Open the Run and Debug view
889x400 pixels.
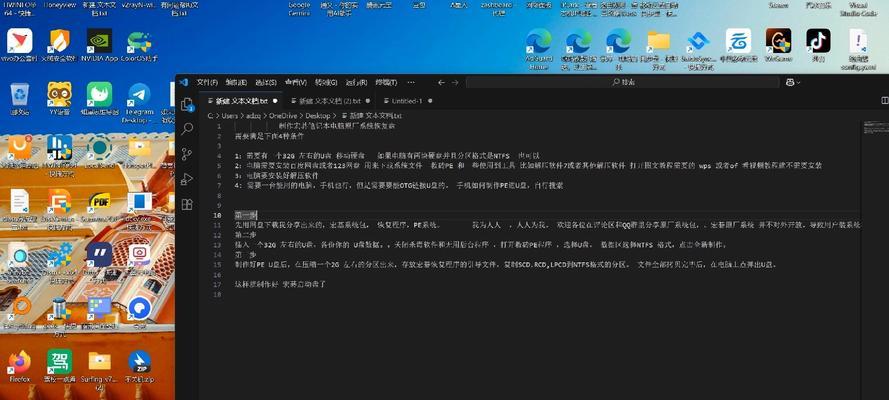coord(187,180)
